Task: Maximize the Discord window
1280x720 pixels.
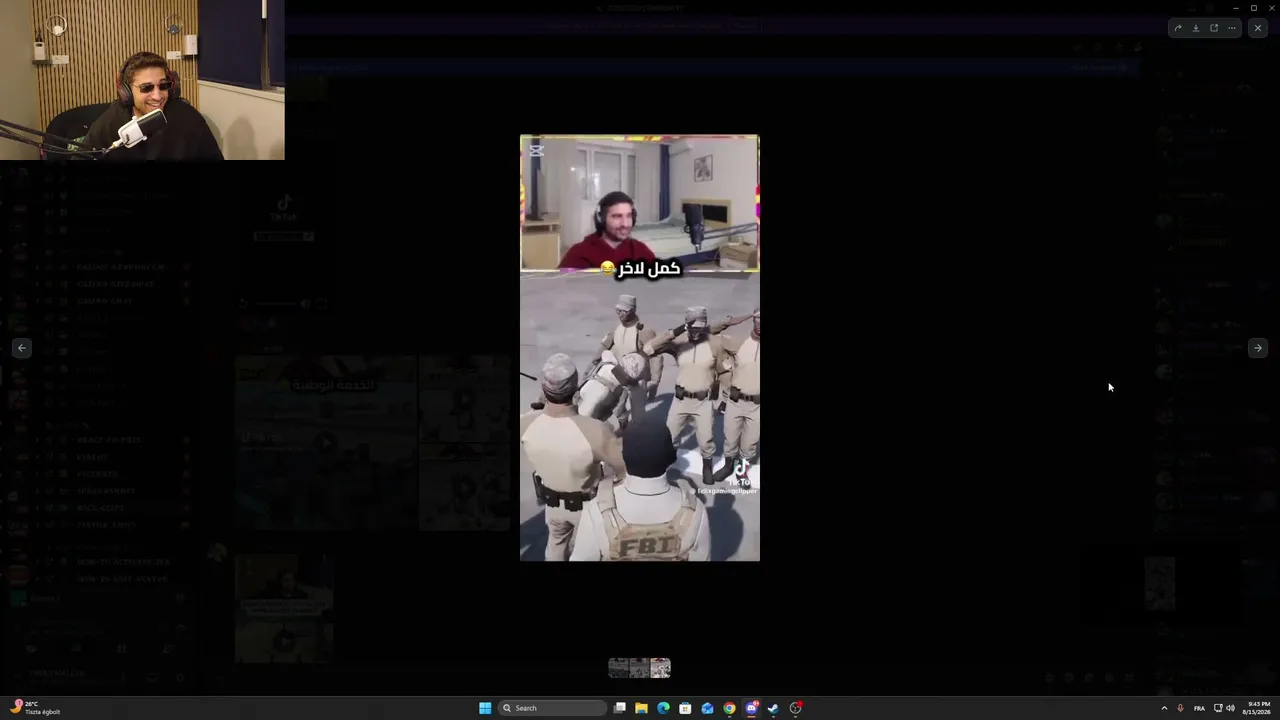Action: click(x=1254, y=8)
